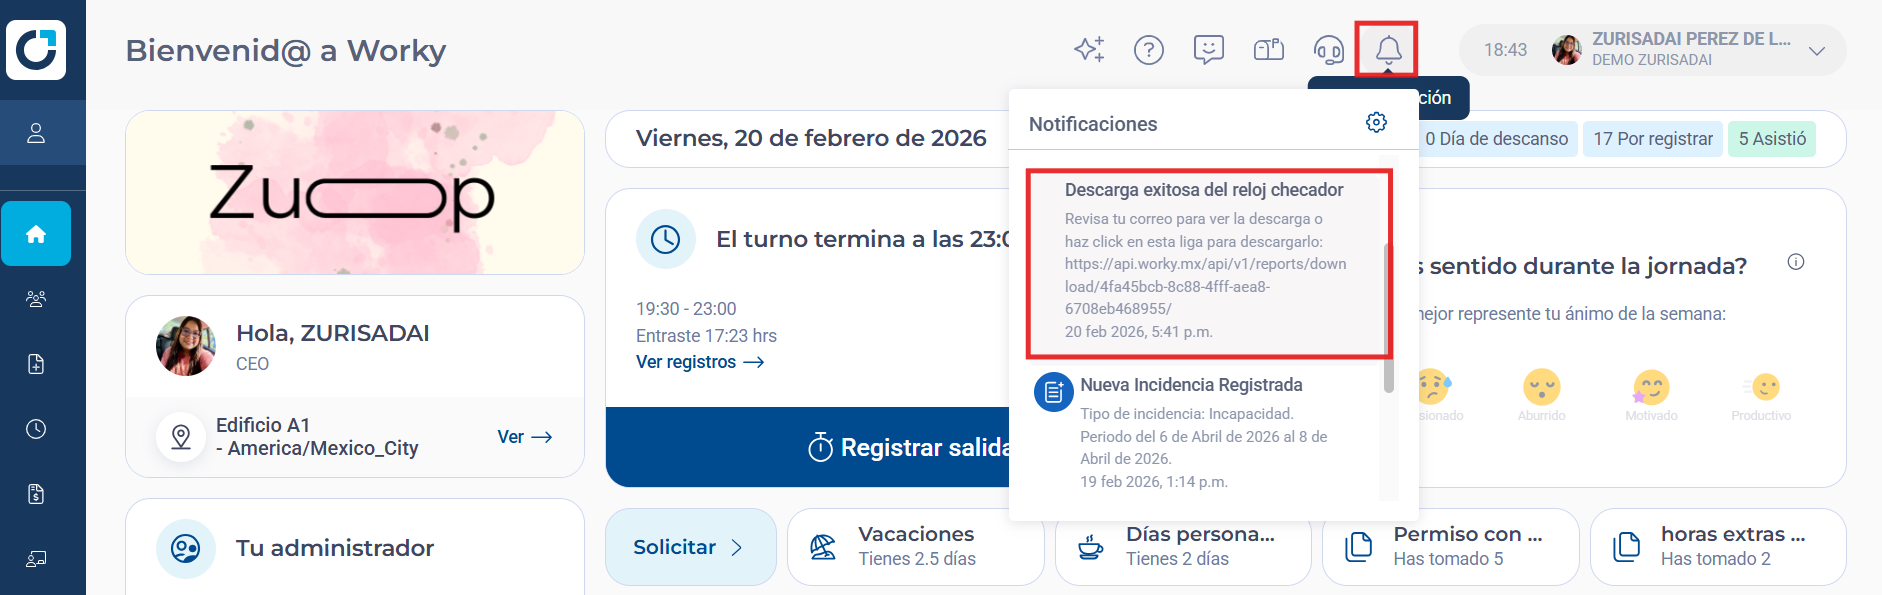This screenshot has height=595, width=1882.
Task: Open the Permiso con card
Action: pos(1450,547)
